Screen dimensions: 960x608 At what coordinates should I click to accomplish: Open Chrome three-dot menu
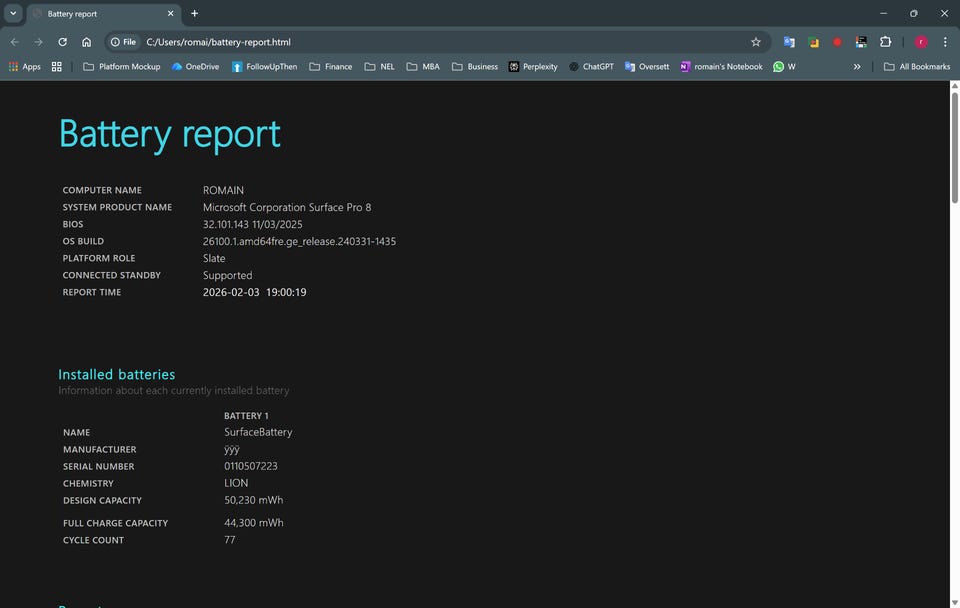[x=945, y=42]
